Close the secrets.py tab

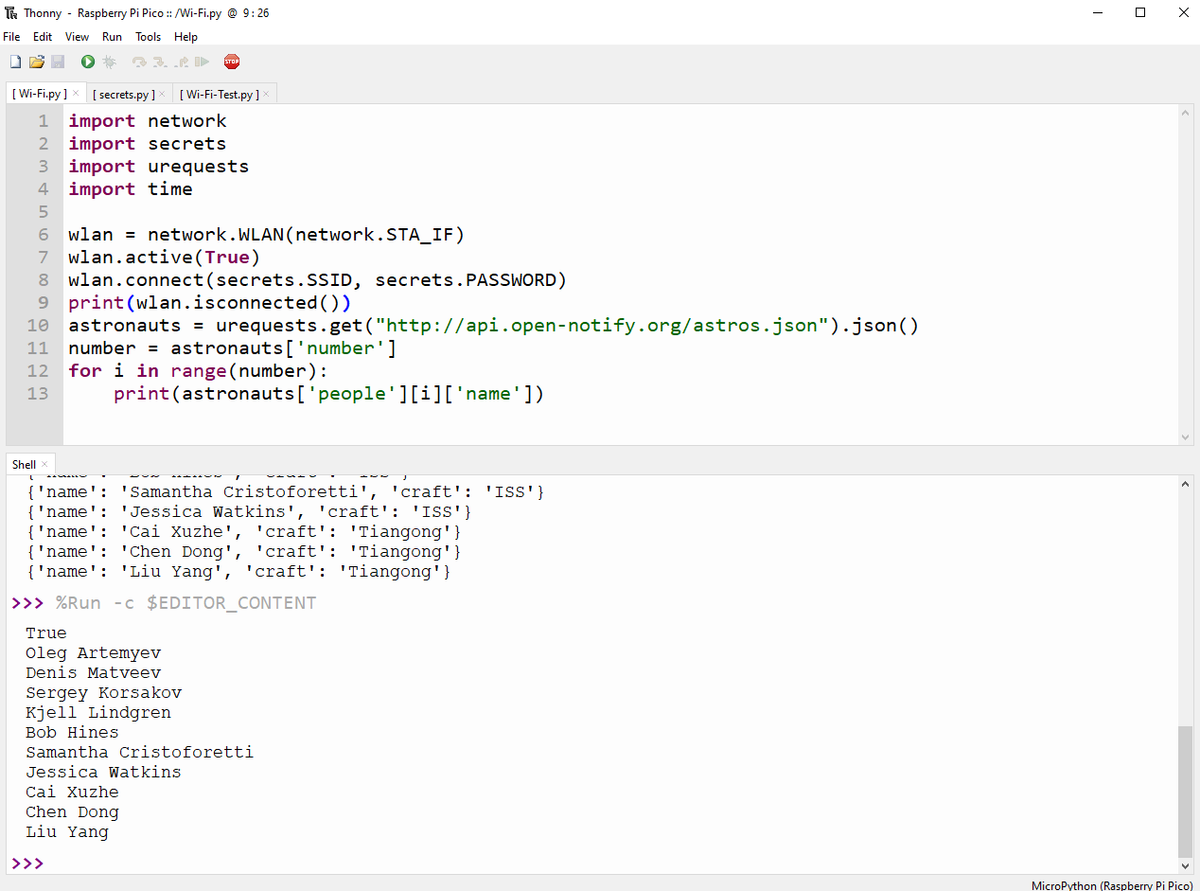coord(162,94)
